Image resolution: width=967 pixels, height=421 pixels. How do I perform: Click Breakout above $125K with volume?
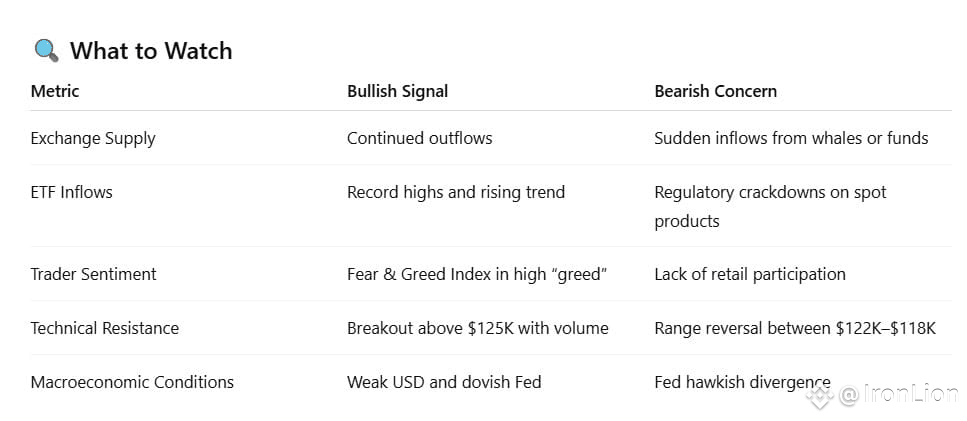coord(477,328)
